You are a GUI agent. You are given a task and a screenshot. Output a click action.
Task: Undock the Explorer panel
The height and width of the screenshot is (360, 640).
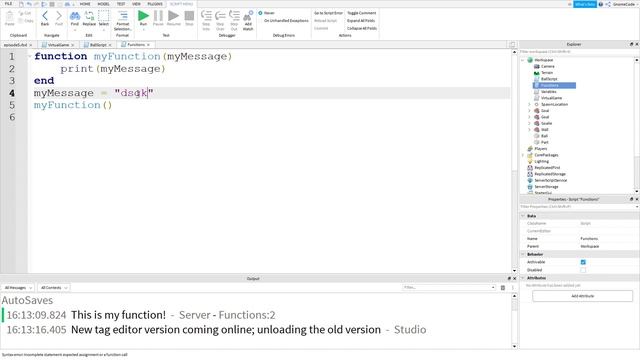point(631,44)
